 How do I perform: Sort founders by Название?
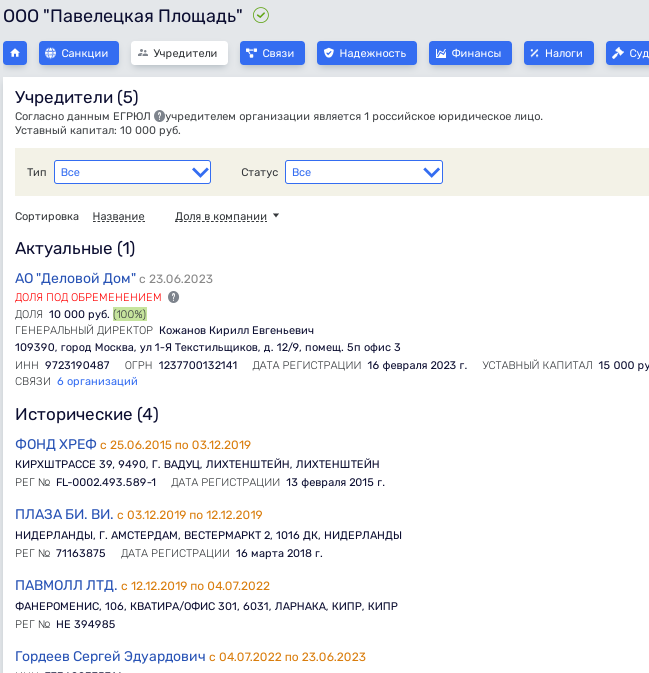coord(118,216)
